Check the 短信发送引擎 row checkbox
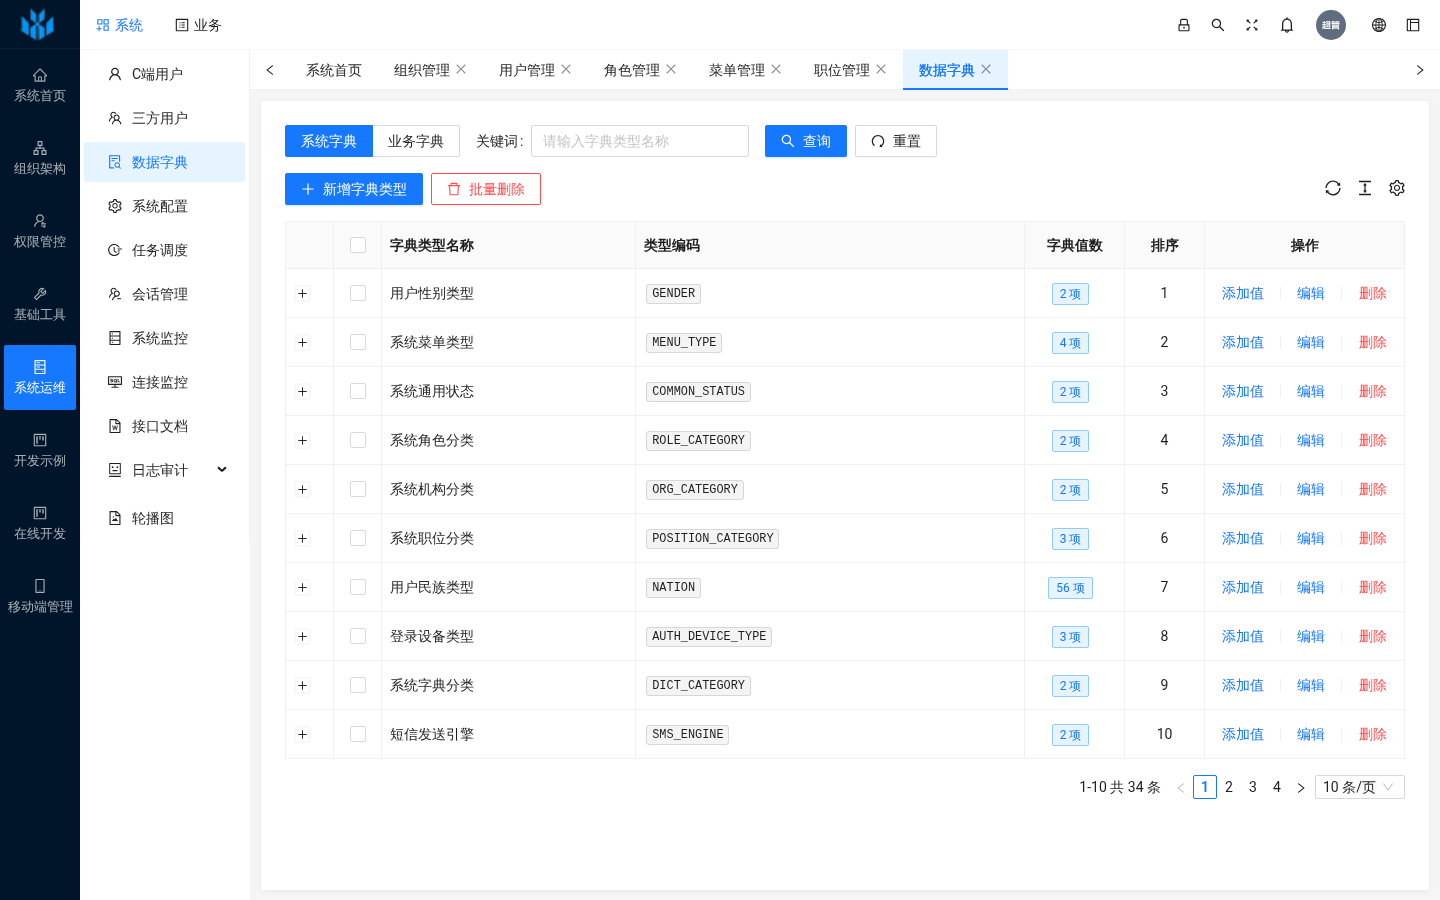The image size is (1440, 900). click(x=358, y=734)
